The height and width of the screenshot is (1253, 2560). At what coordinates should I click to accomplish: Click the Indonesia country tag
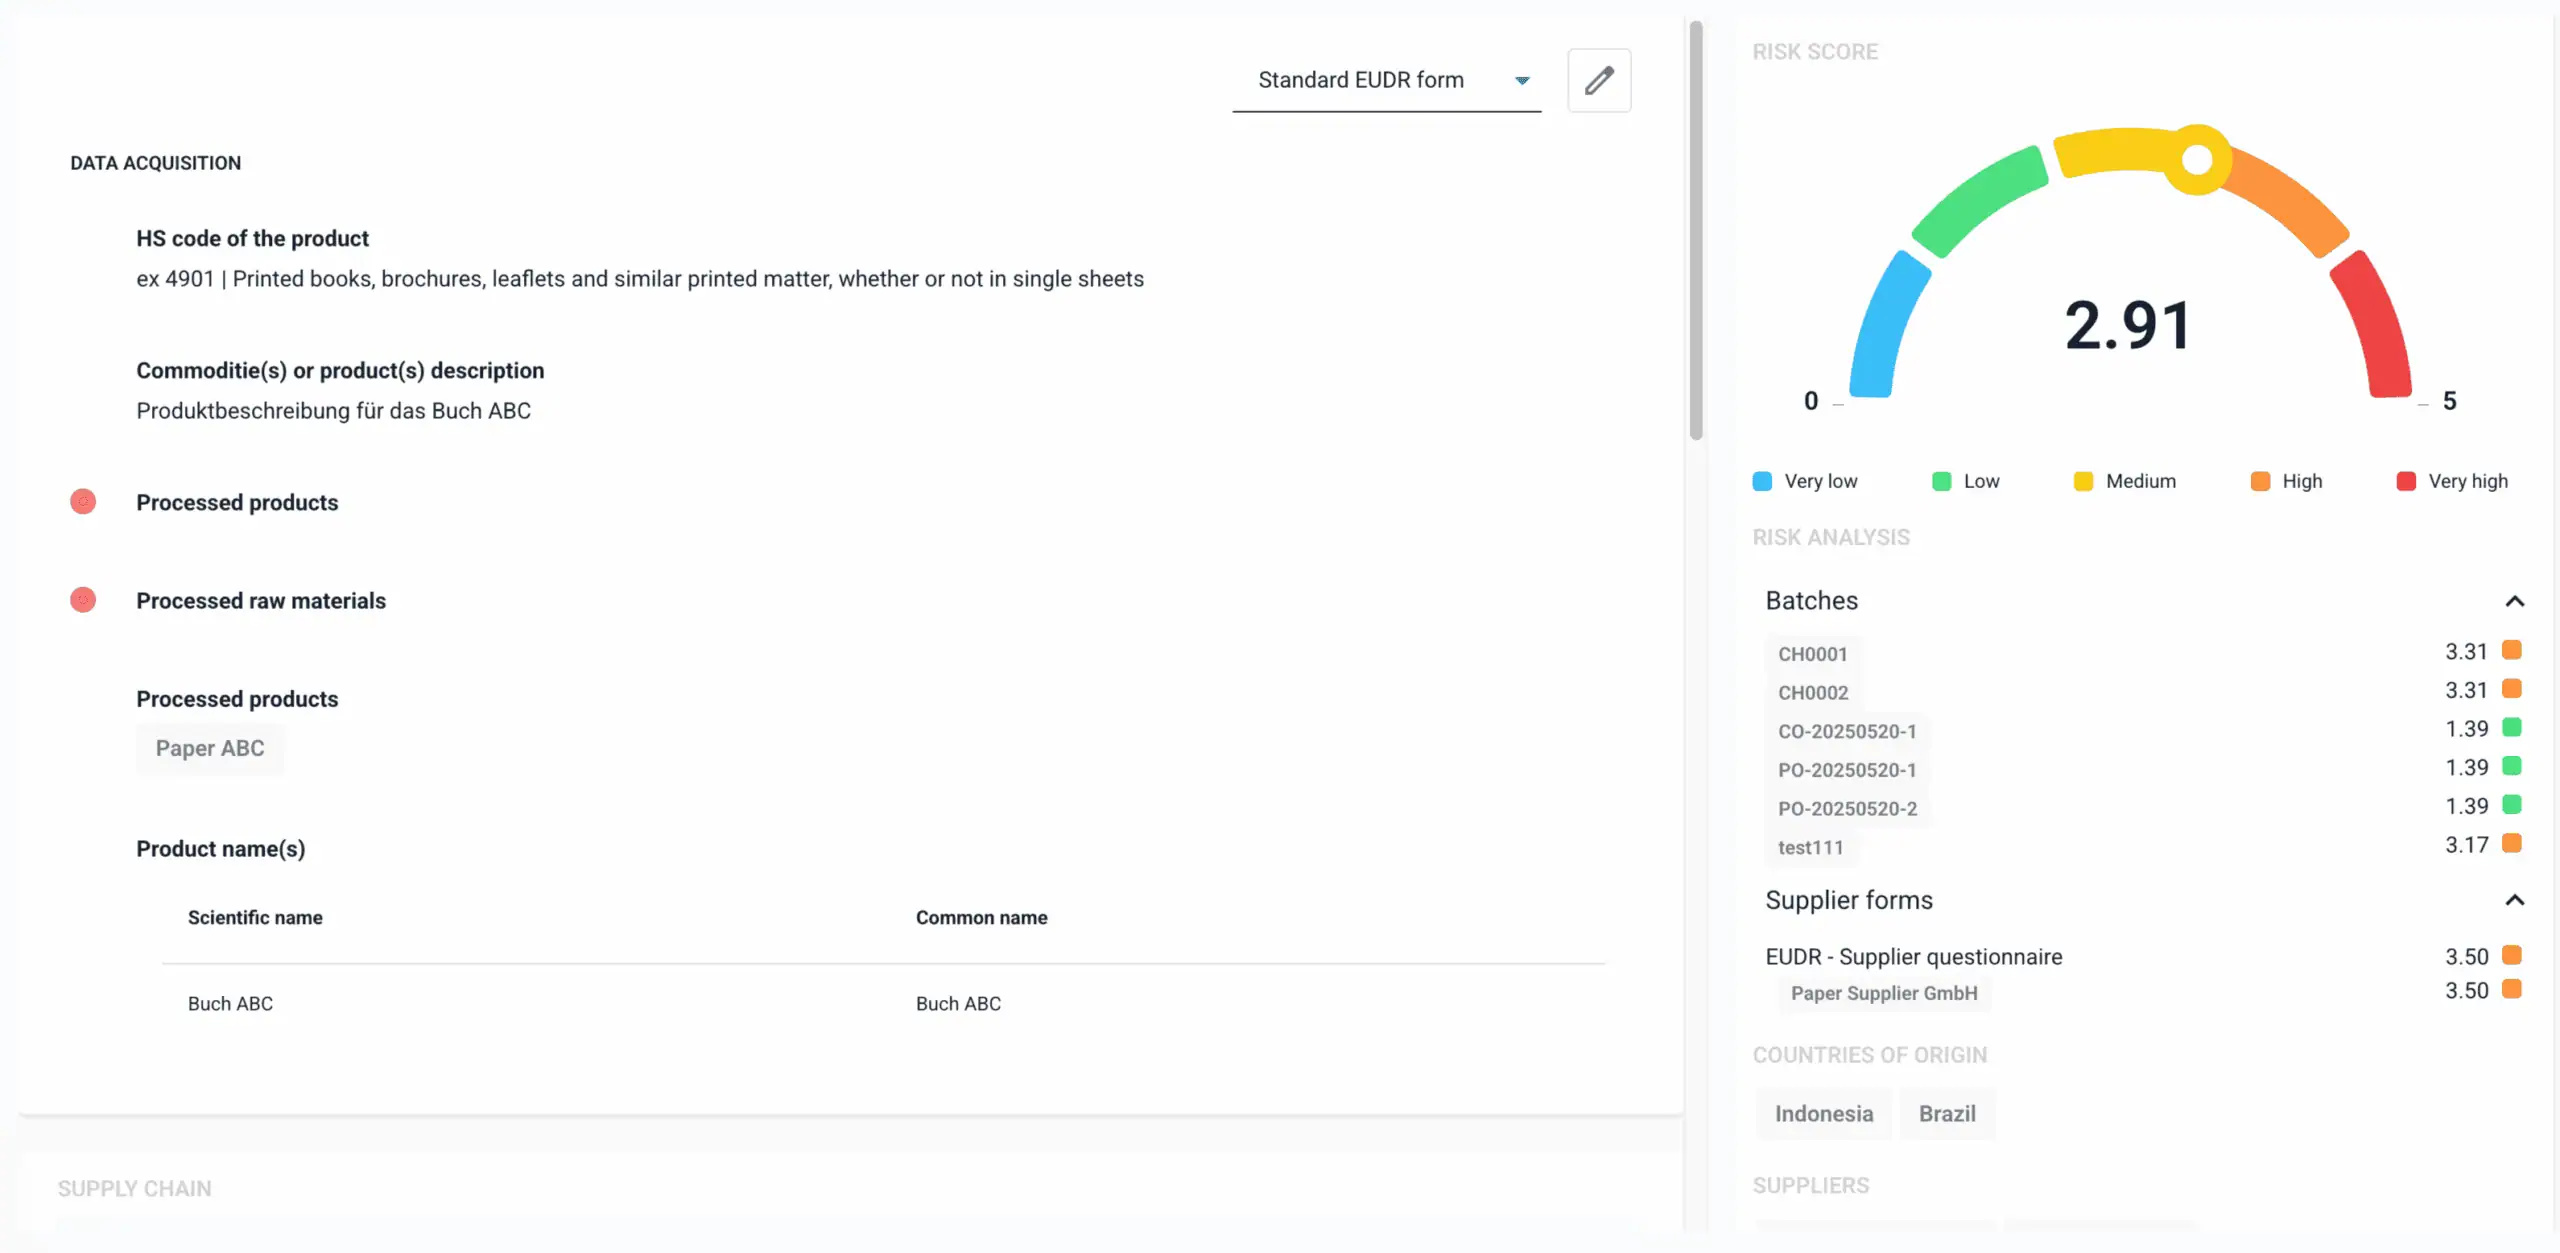[1823, 1114]
